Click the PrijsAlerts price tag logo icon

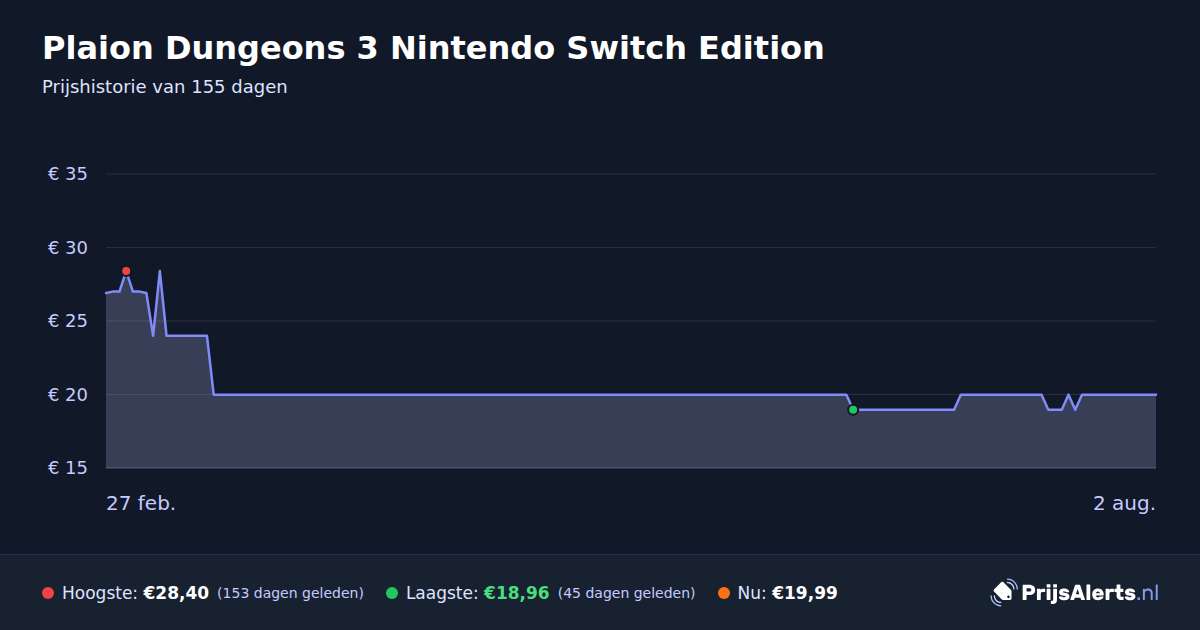tap(1003, 593)
